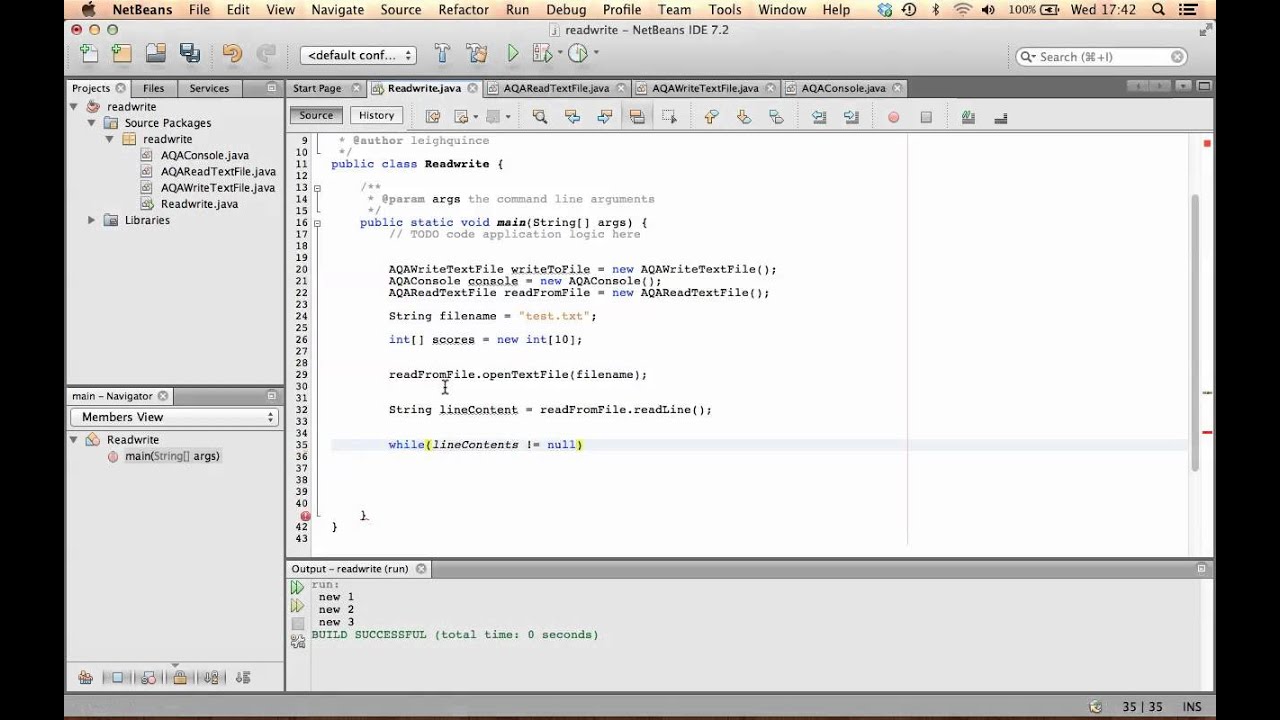The height and width of the screenshot is (720, 1280).
Task: Select main(String[] args) in the Navigator
Action: point(172,456)
